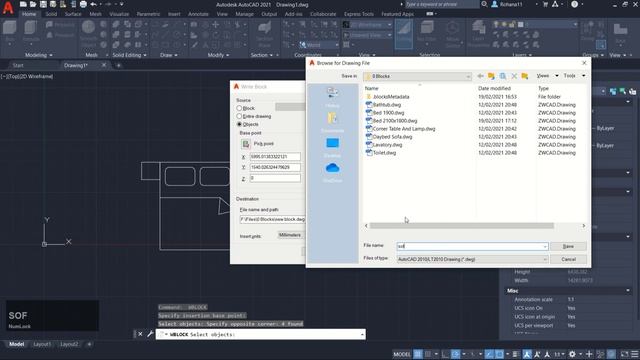Click the X coordinate field in Write Block

[275, 156]
